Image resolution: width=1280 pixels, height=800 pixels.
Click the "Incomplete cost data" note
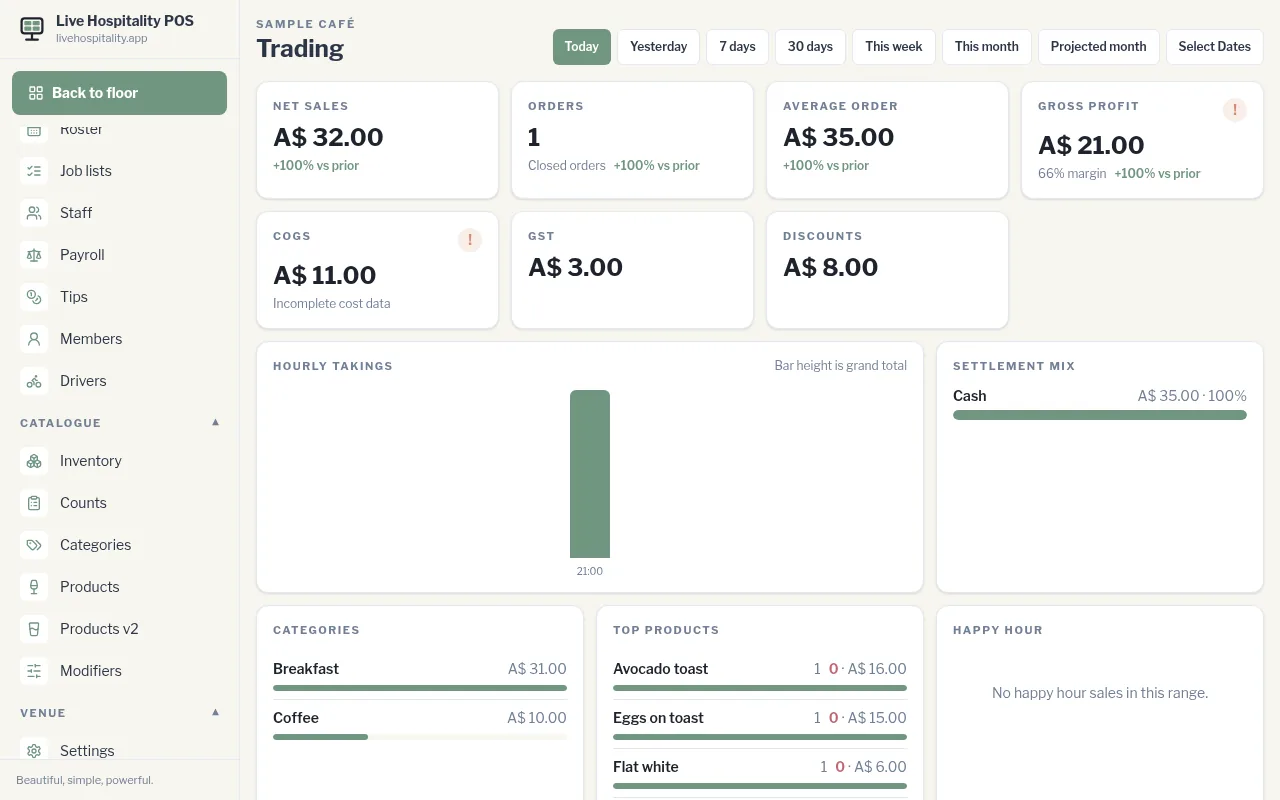pyautogui.click(x=332, y=304)
